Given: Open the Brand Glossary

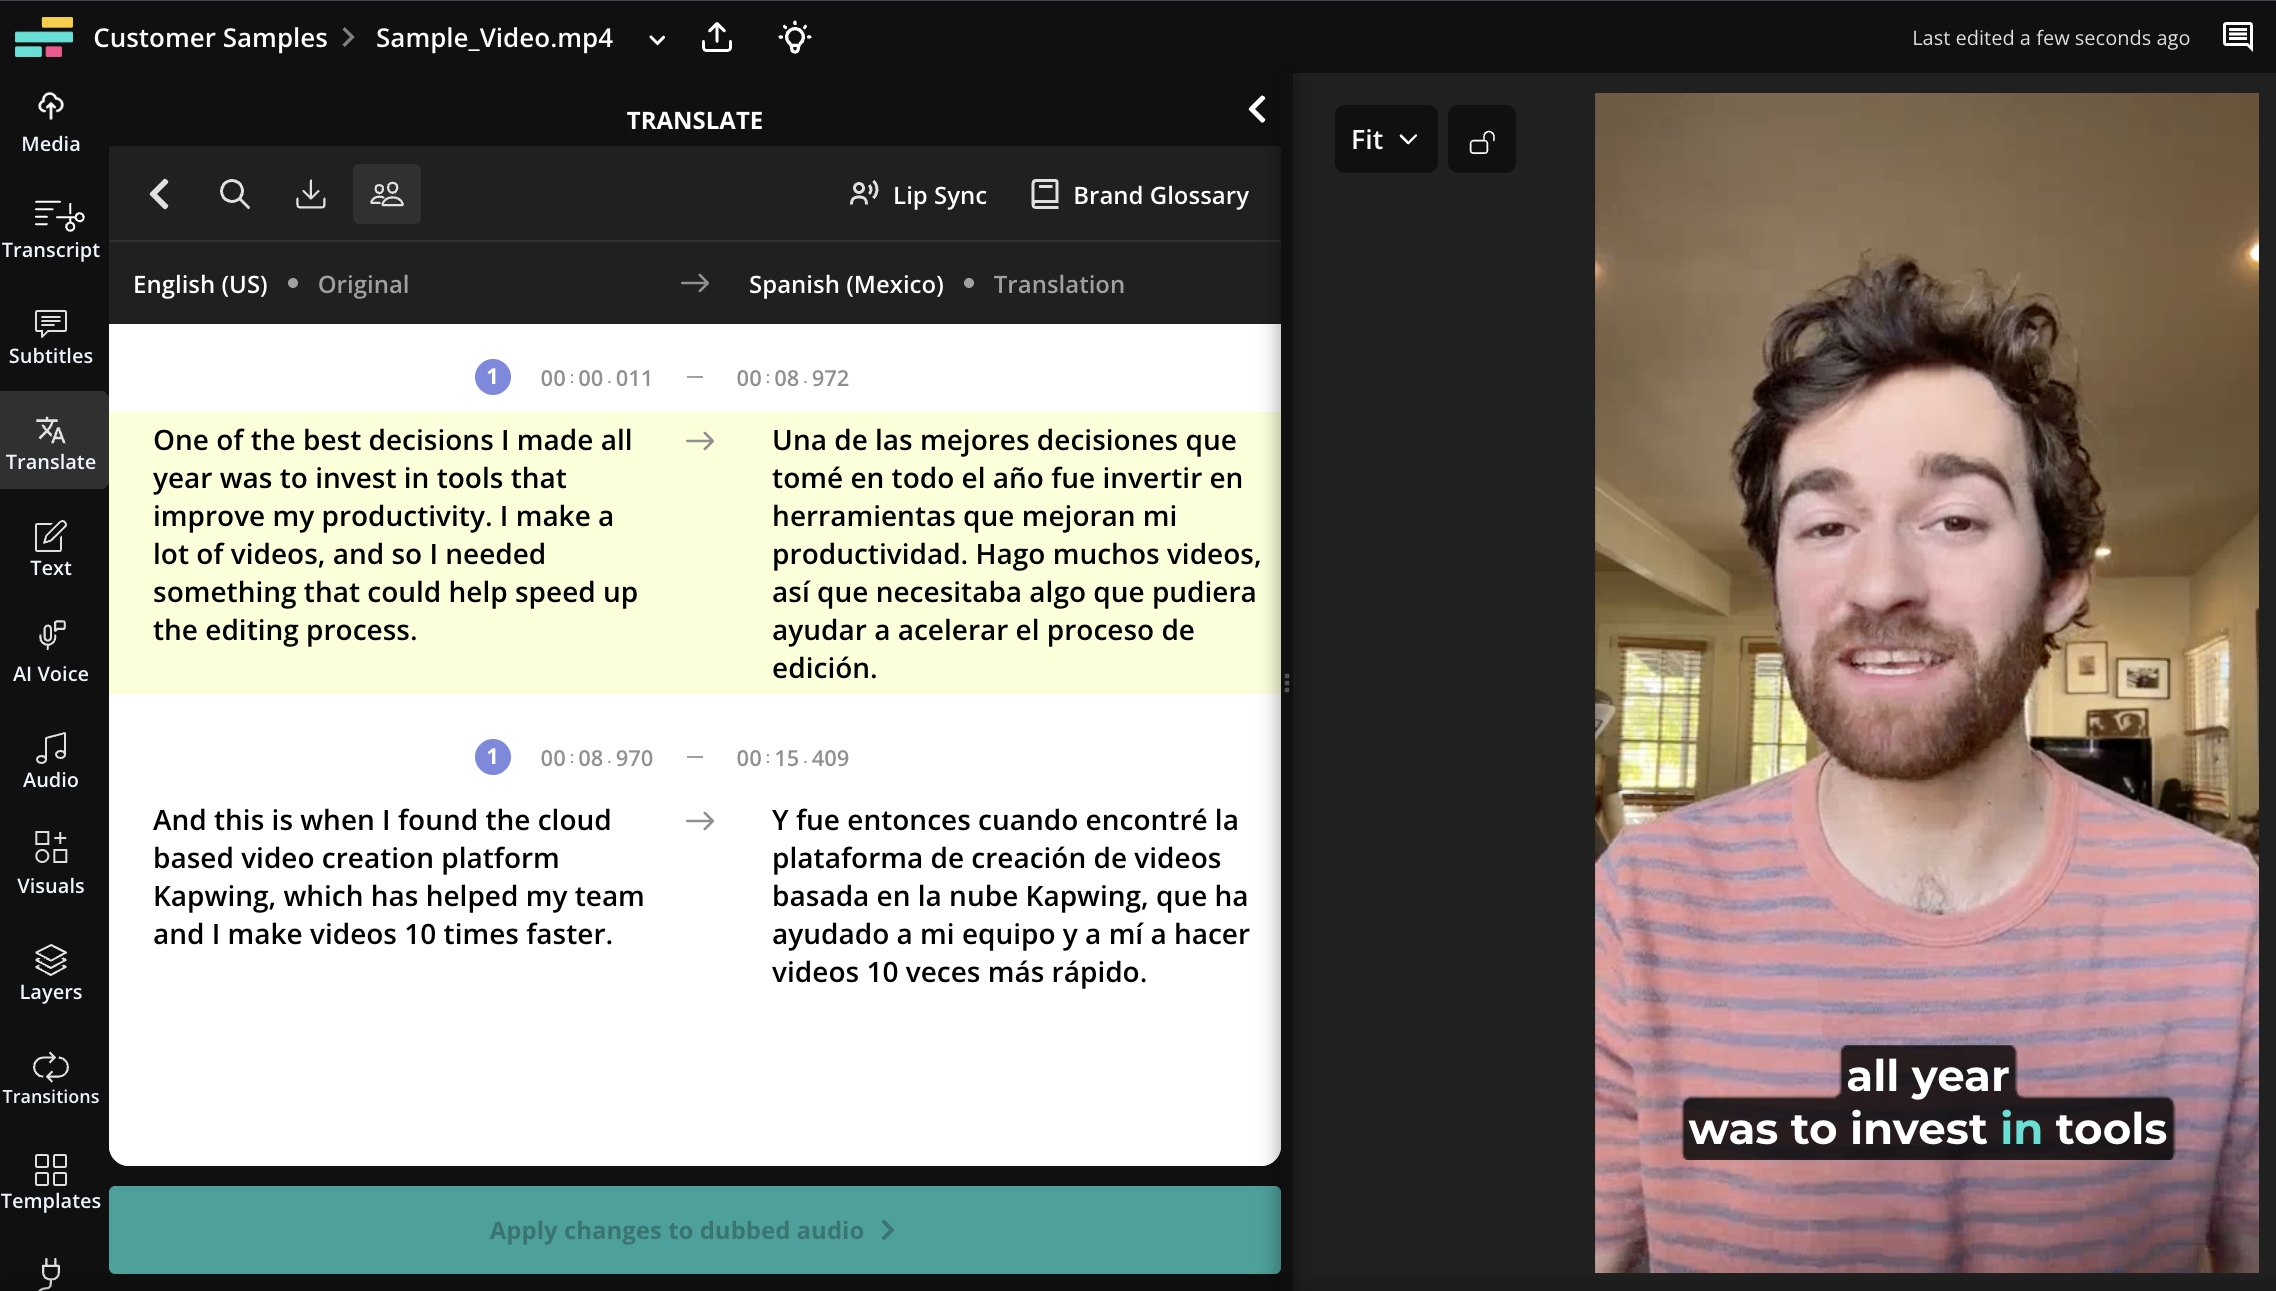Looking at the screenshot, I should pyautogui.click(x=1140, y=195).
